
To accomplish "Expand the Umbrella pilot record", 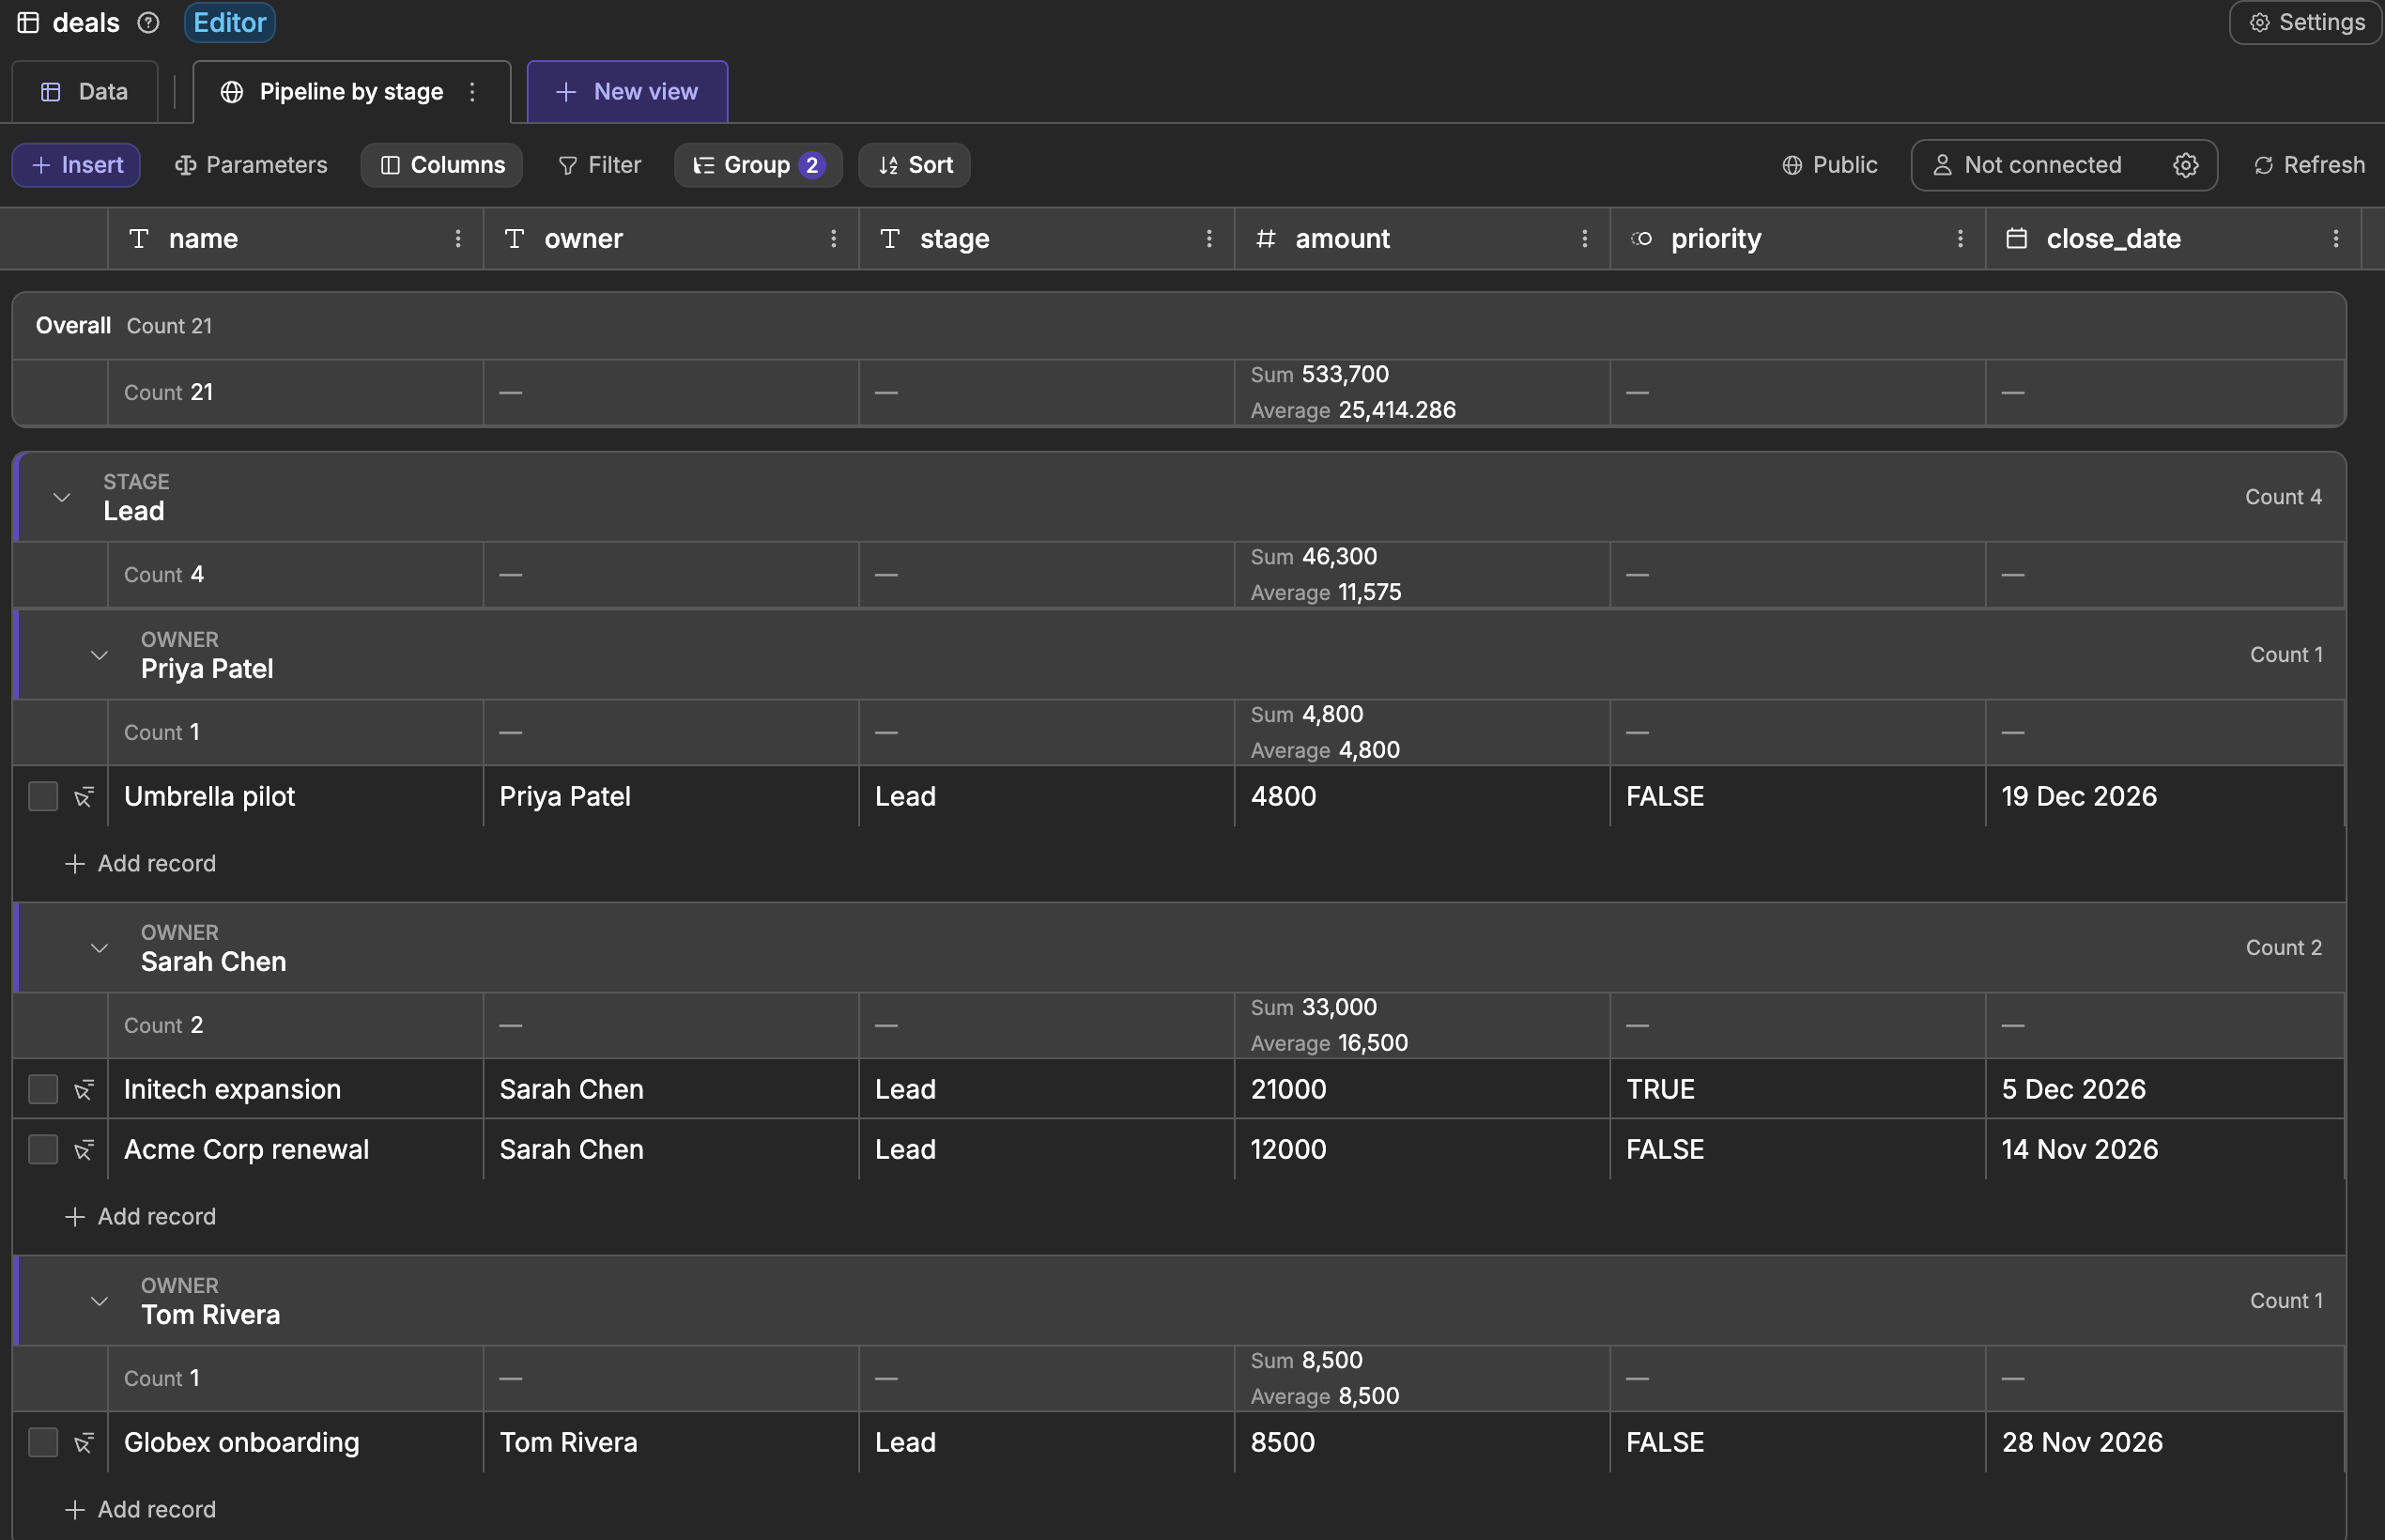I will point(84,797).
